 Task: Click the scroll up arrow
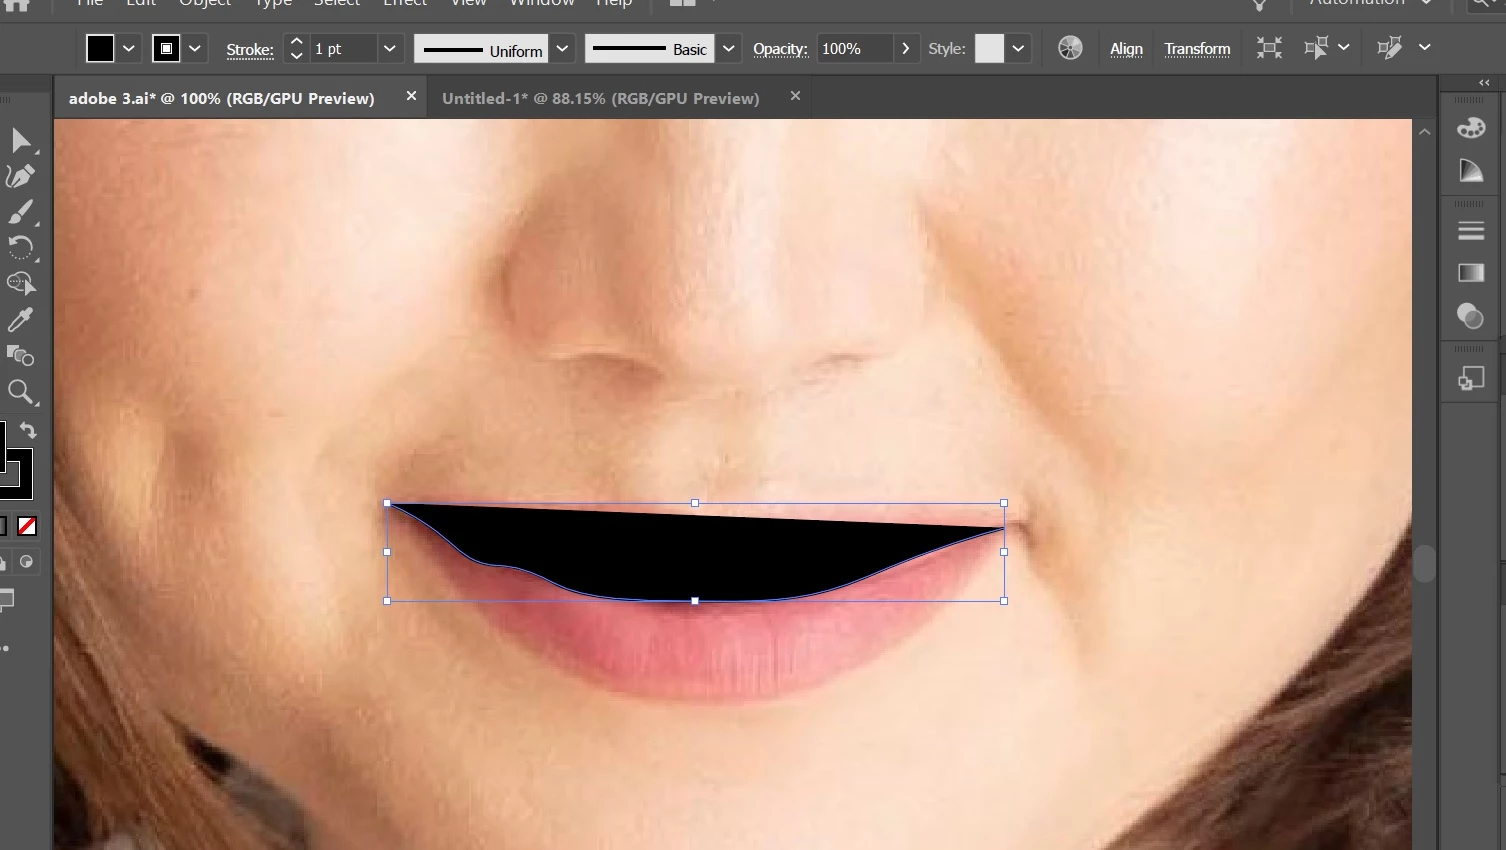pyautogui.click(x=1424, y=132)
